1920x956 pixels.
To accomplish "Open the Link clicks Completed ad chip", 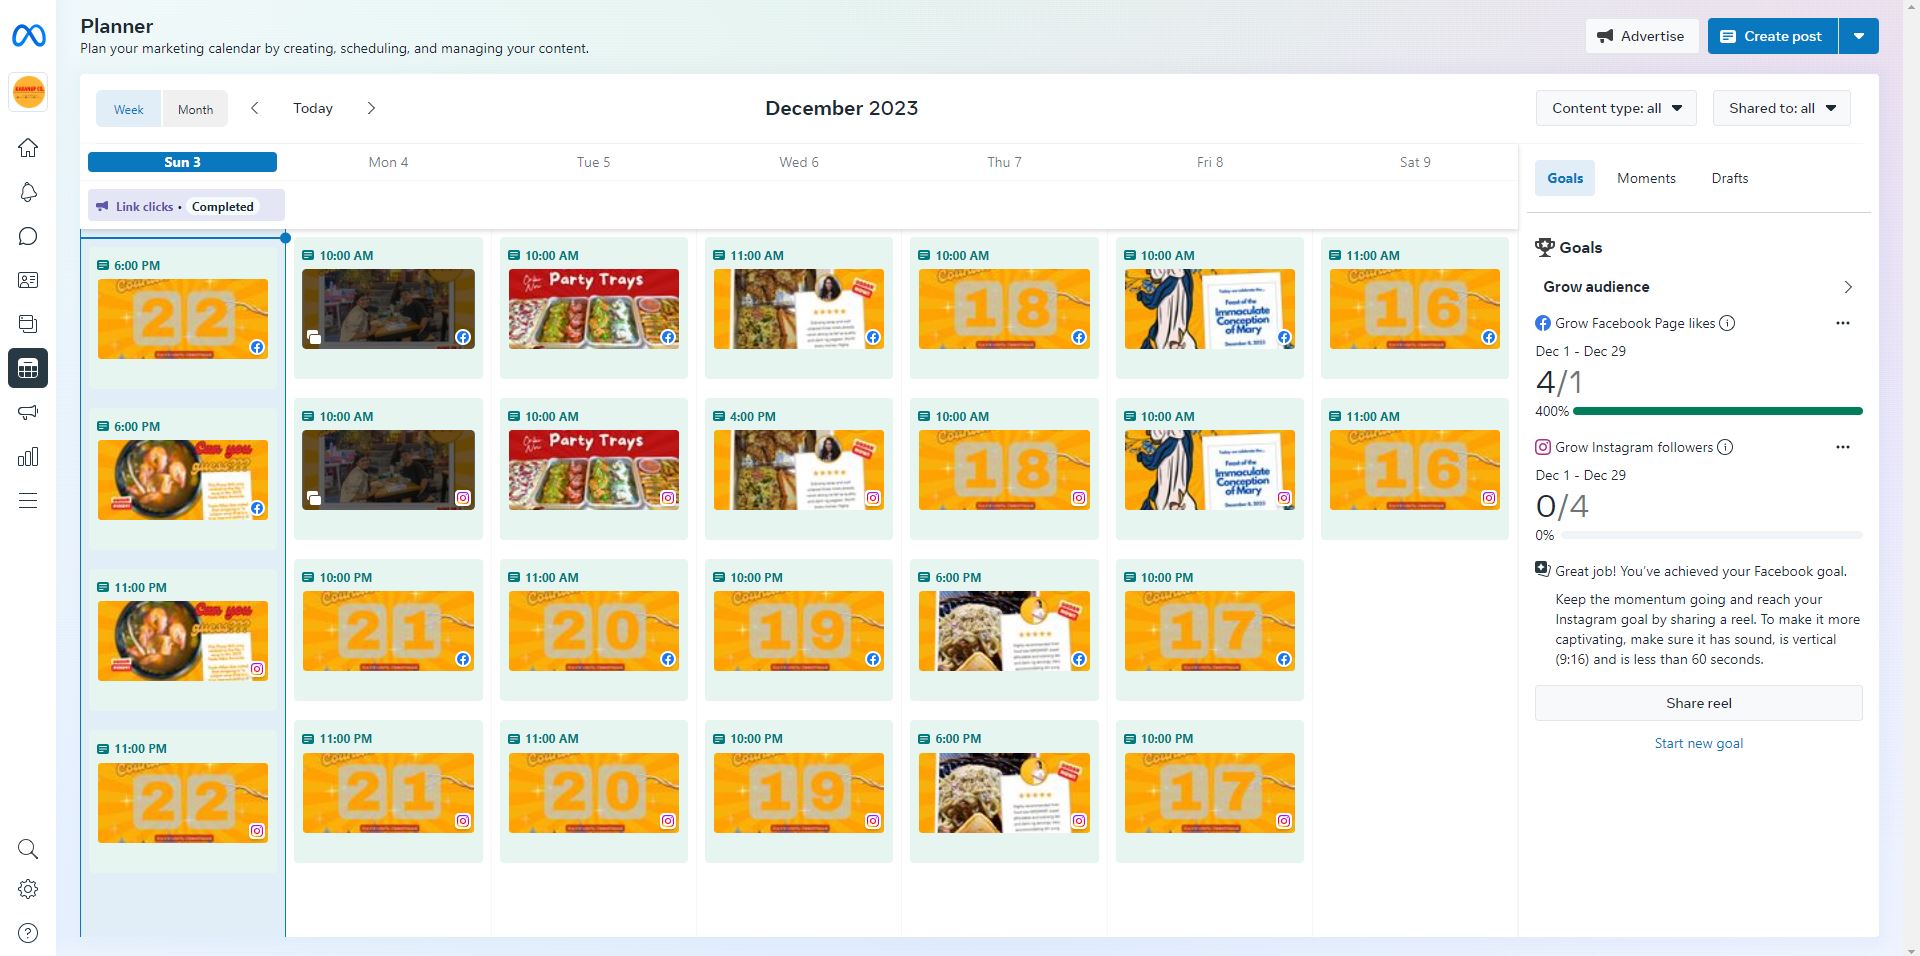I will pyautogui.click(x=186, y=206).
